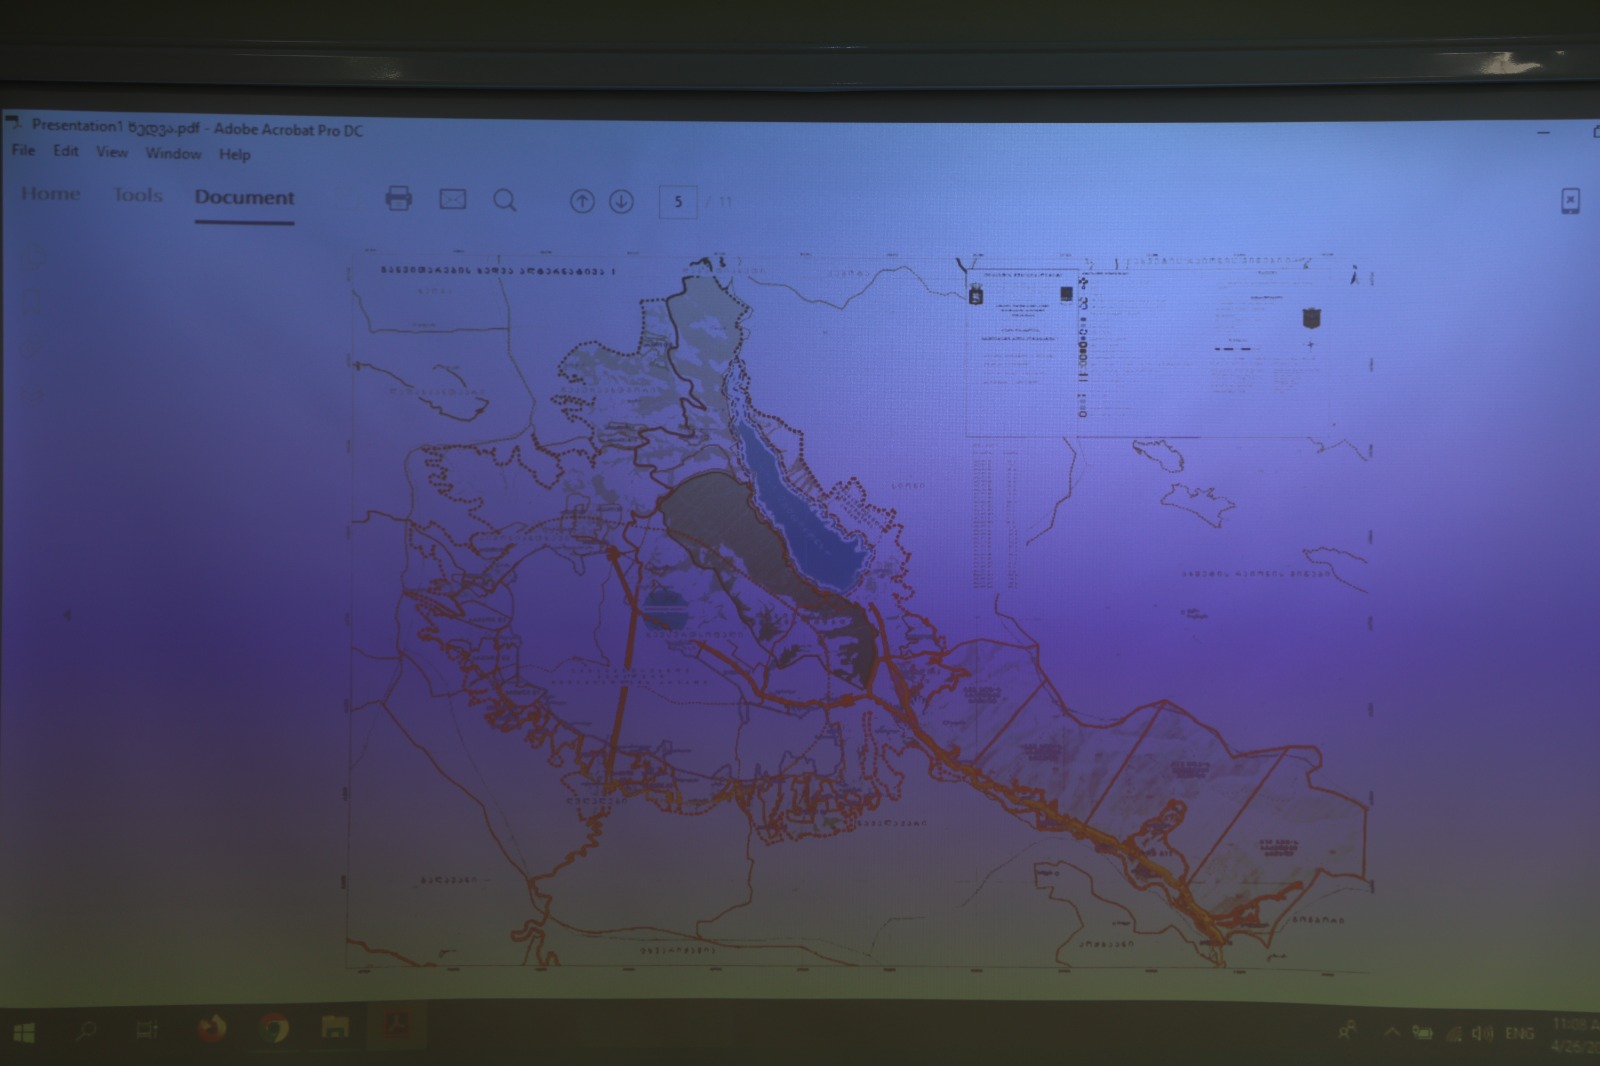Open the Help menu
The width and height of the screenshot is (1600, 1066).
coord(235,154)
